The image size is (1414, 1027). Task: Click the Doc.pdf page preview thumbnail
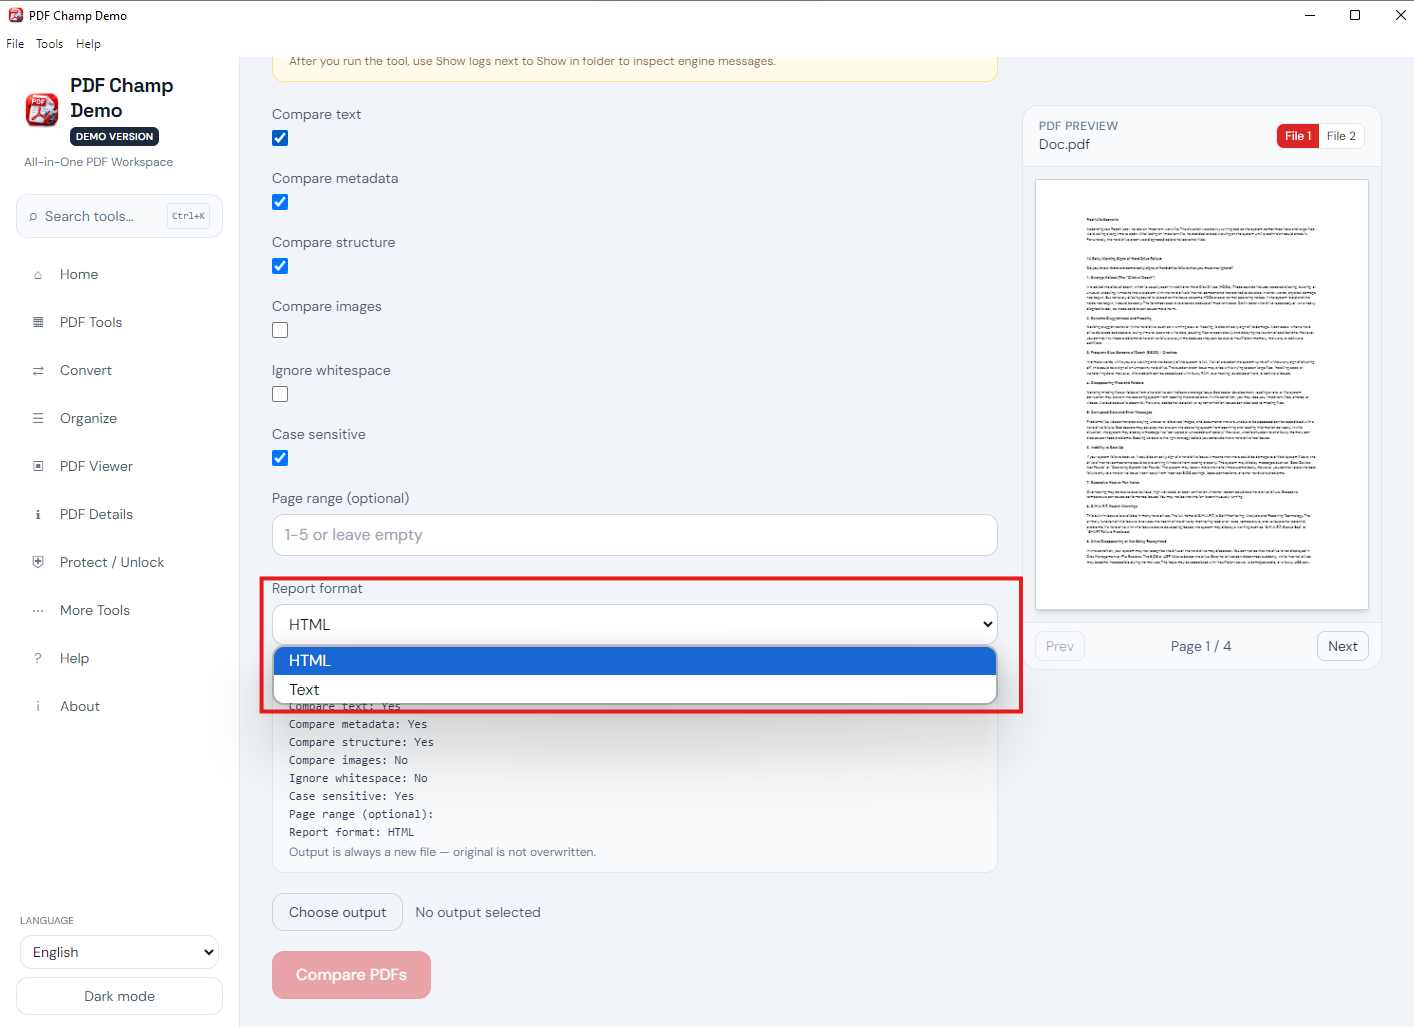pyautogui.click(x=1202, y=395)
